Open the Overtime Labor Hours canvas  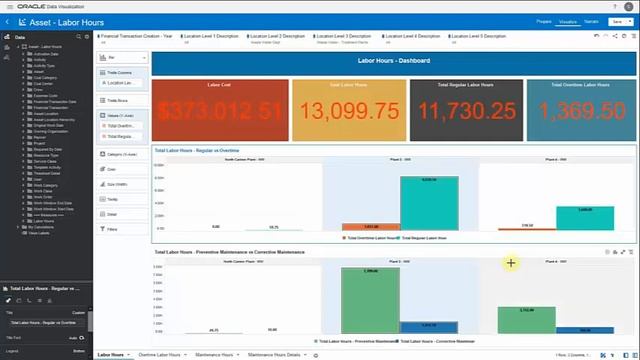pyautogui.click(x=159, y=355)
